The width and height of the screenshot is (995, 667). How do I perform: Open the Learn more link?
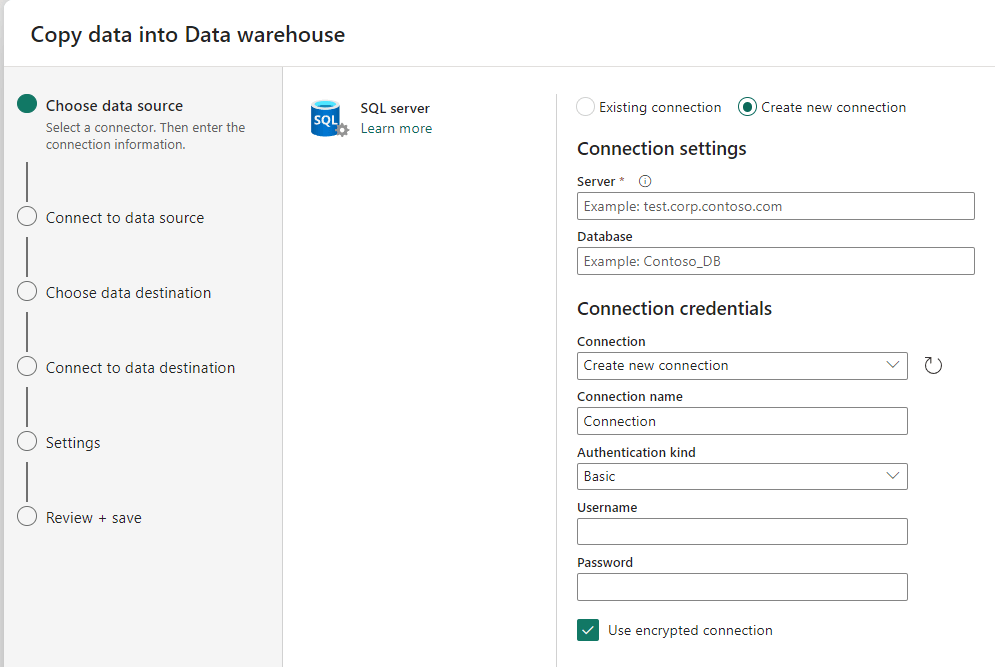pos(396,129)
